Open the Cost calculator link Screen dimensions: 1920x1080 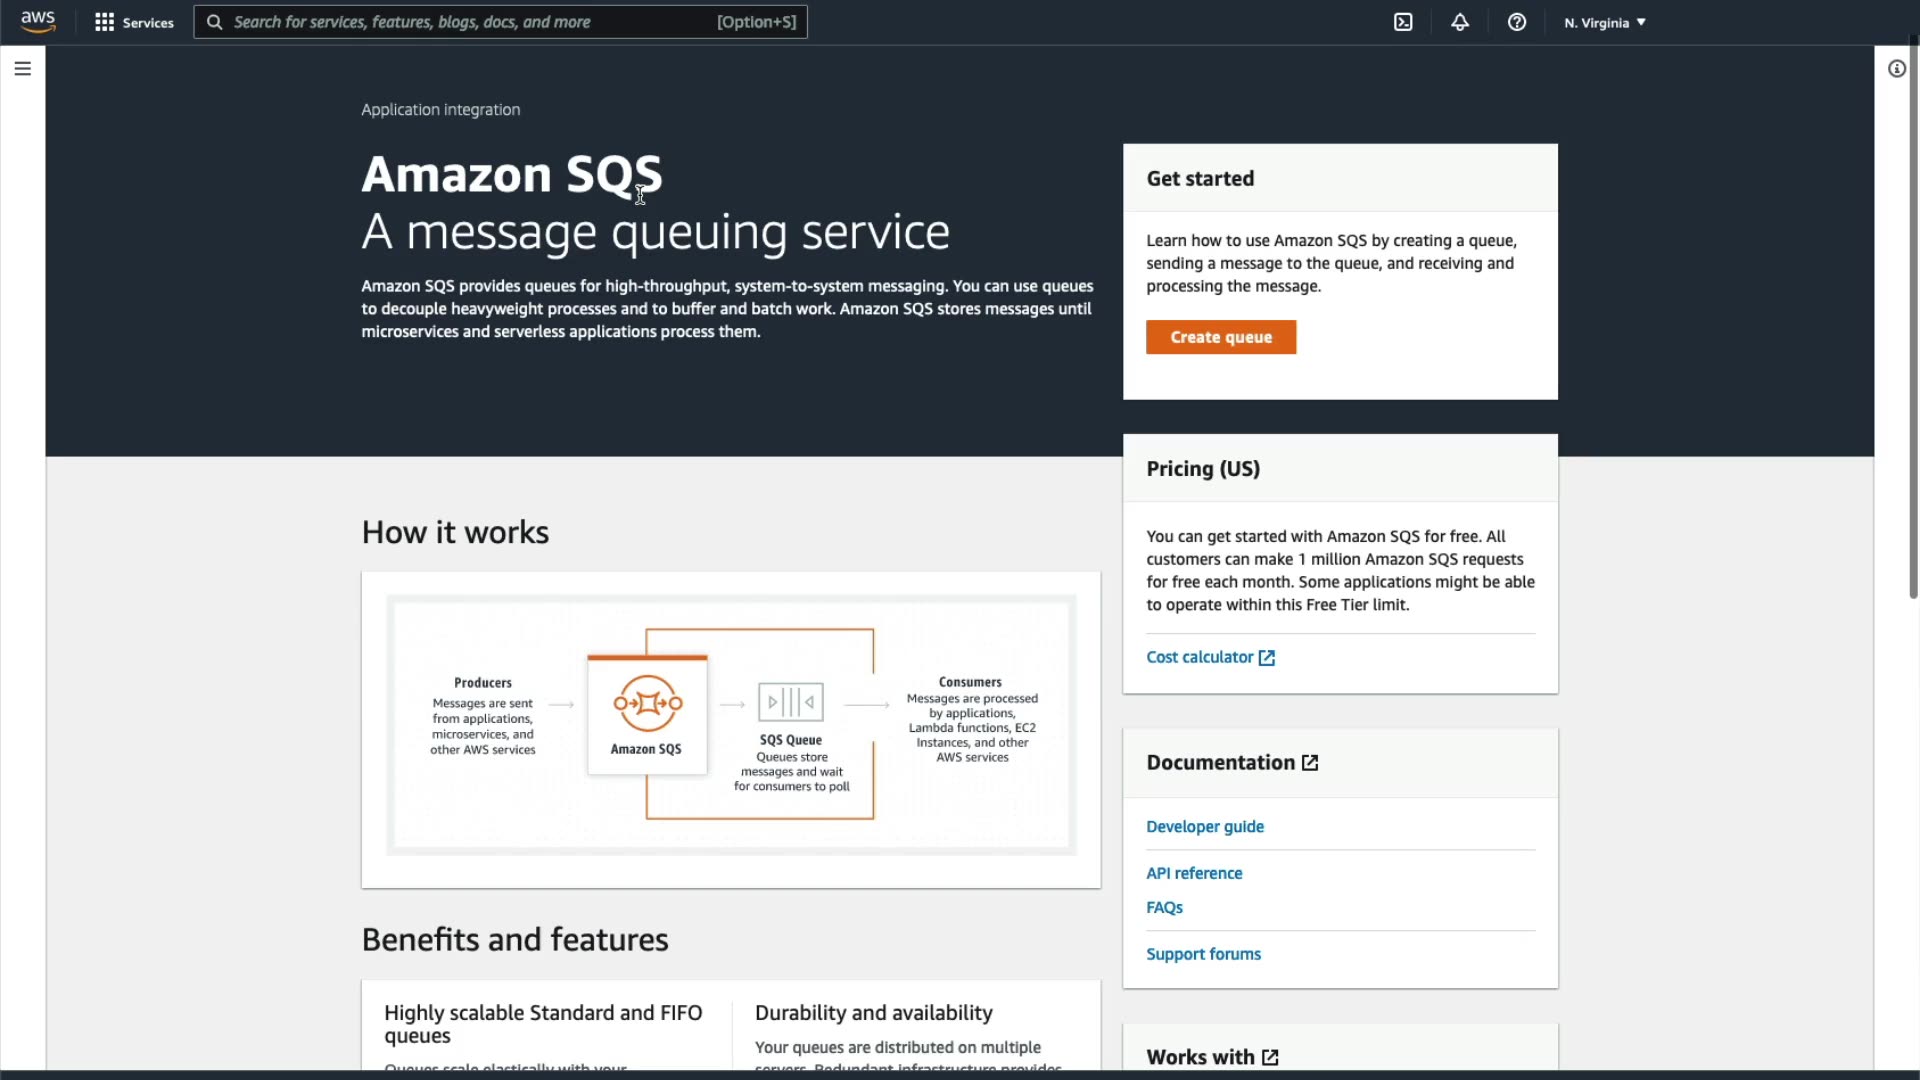coord(1199,657)
